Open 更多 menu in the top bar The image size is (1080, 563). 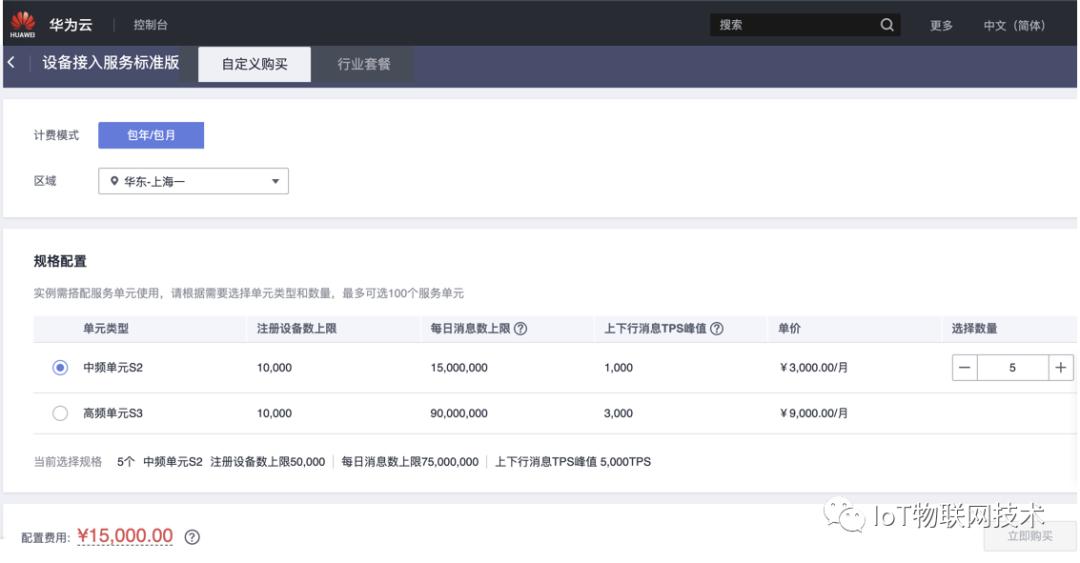941,25
